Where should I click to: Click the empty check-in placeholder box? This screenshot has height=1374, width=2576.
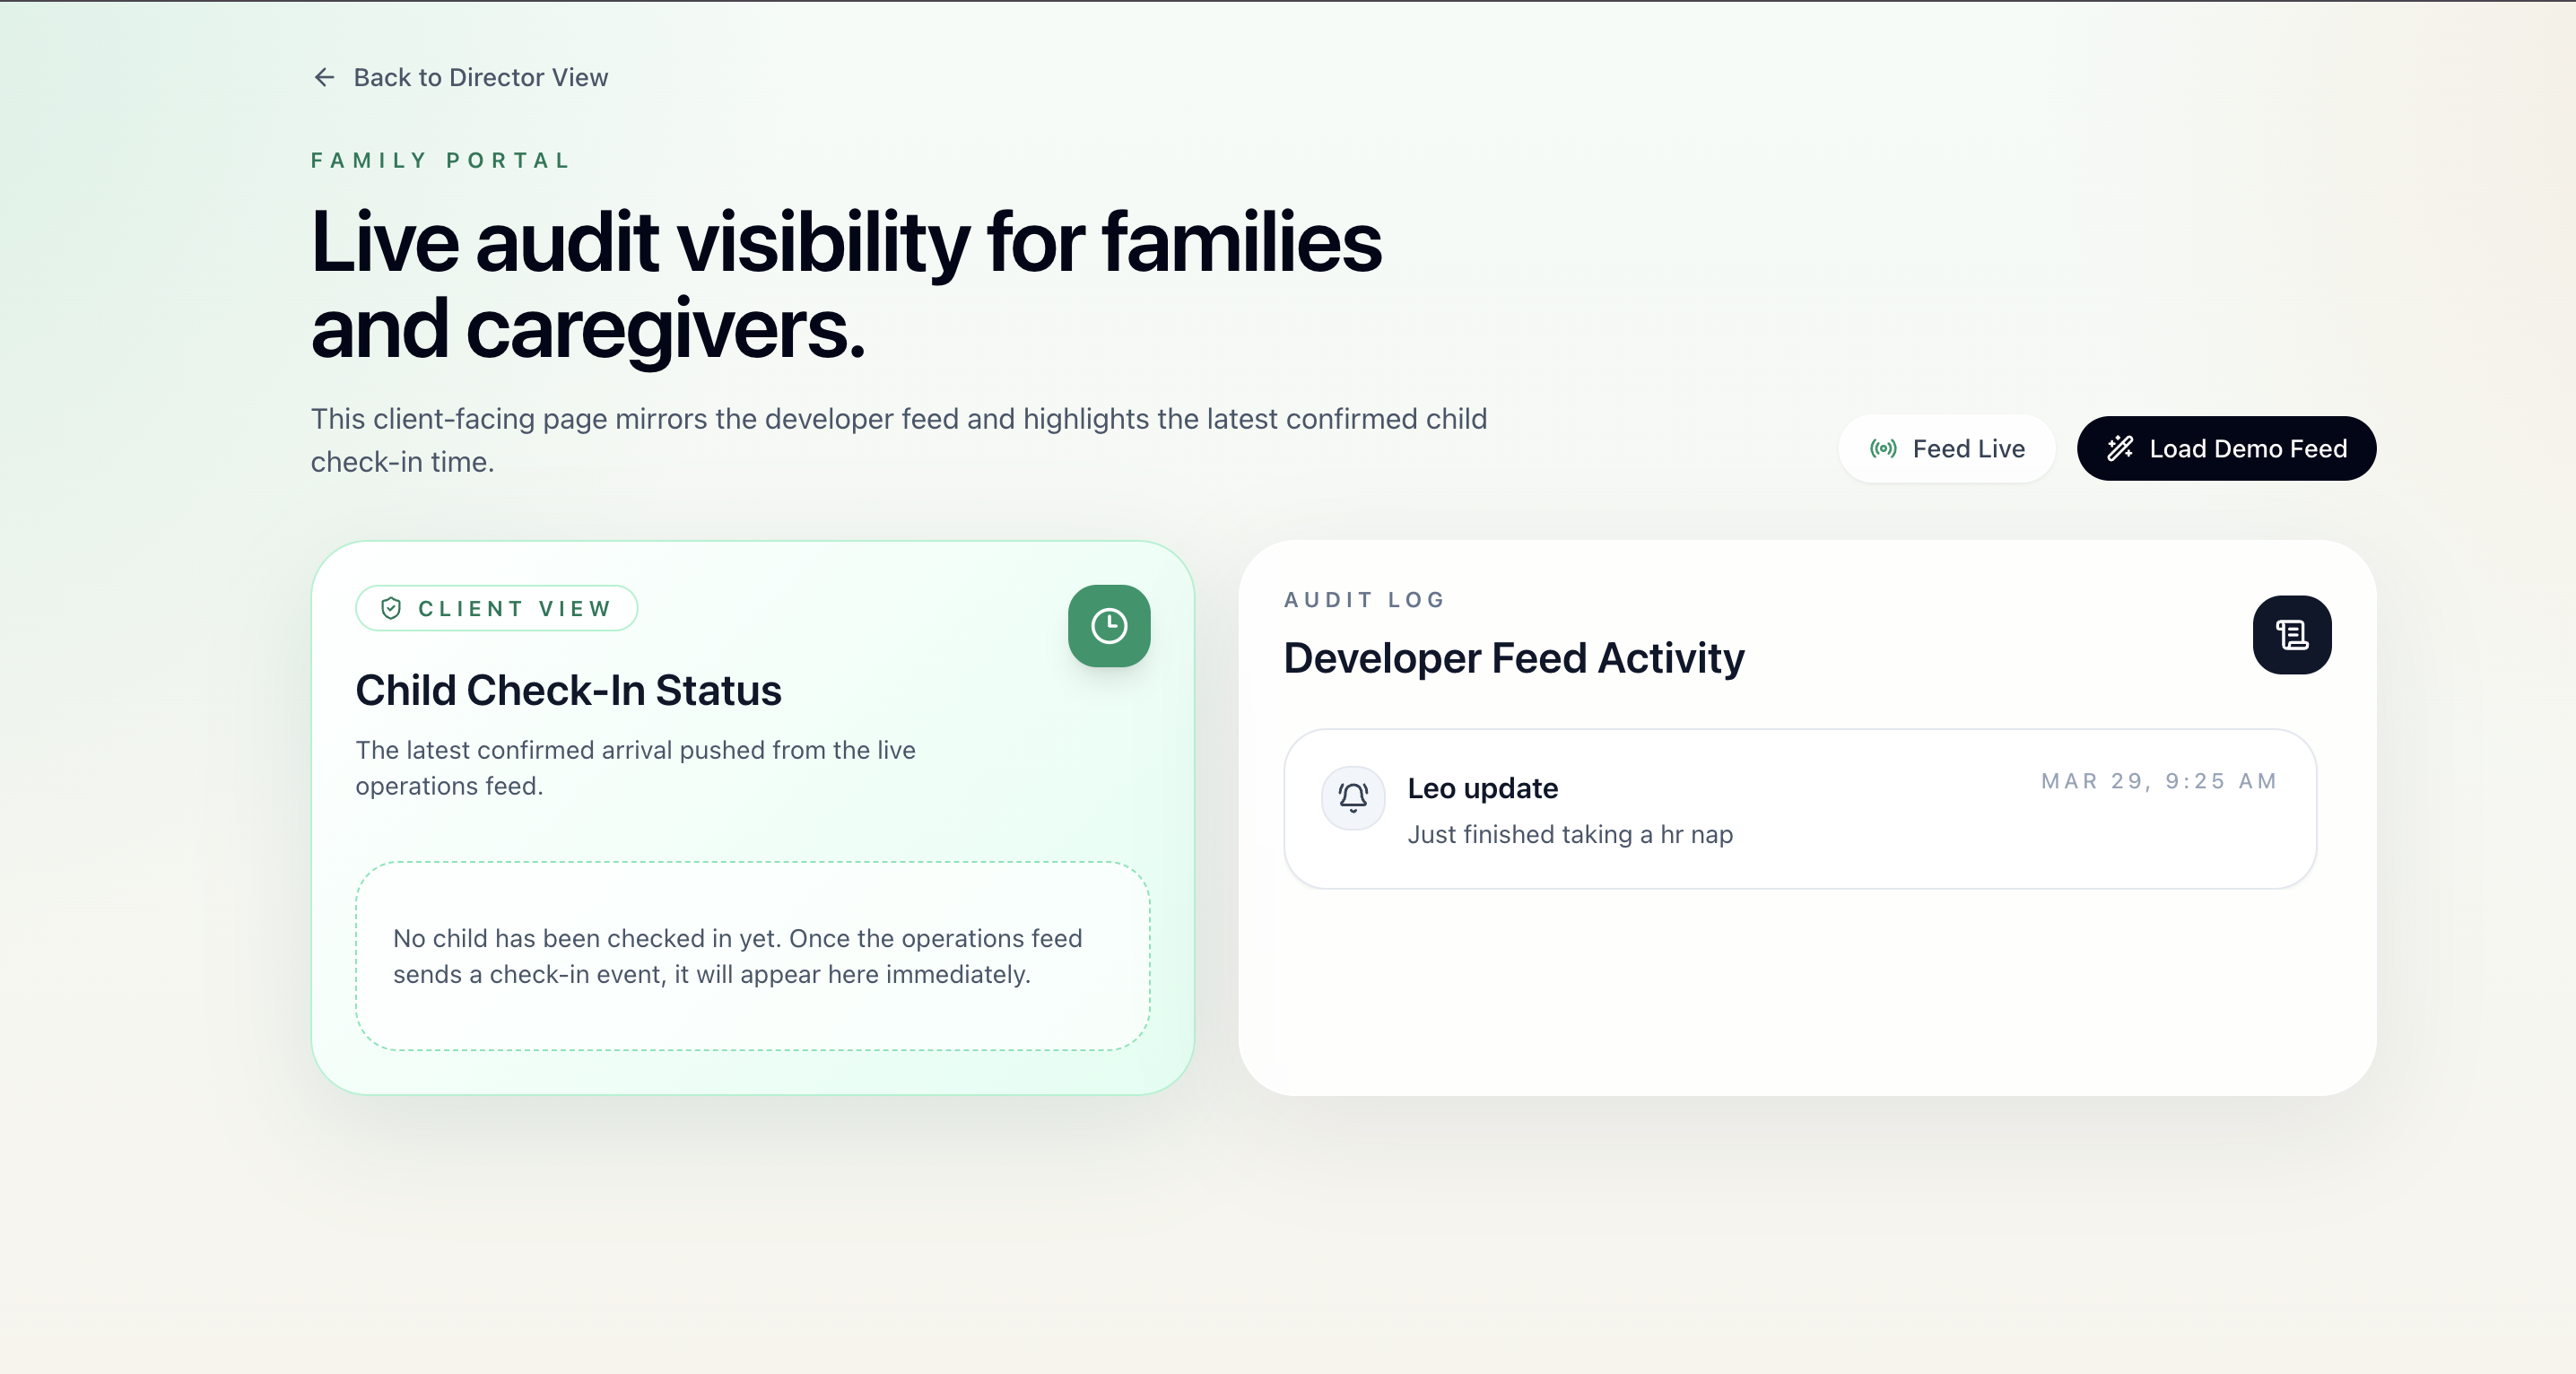(752, 955)
